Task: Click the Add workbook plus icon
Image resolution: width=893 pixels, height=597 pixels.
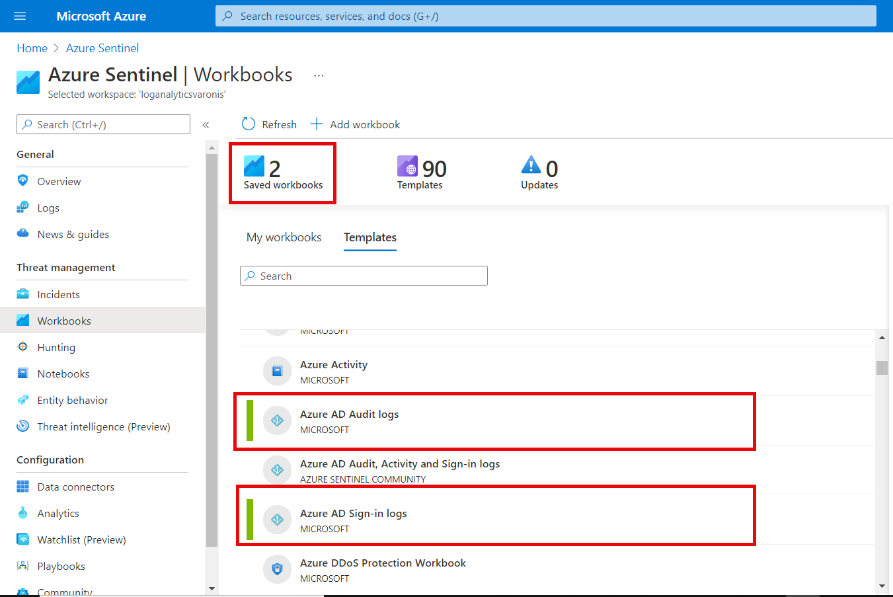Action: [317, 124]
